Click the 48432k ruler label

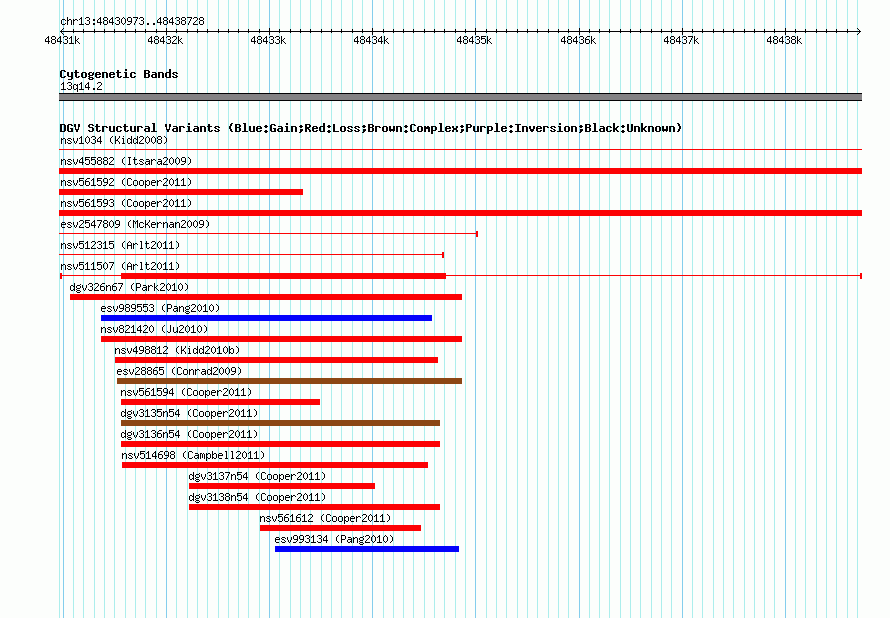[165, 40]
